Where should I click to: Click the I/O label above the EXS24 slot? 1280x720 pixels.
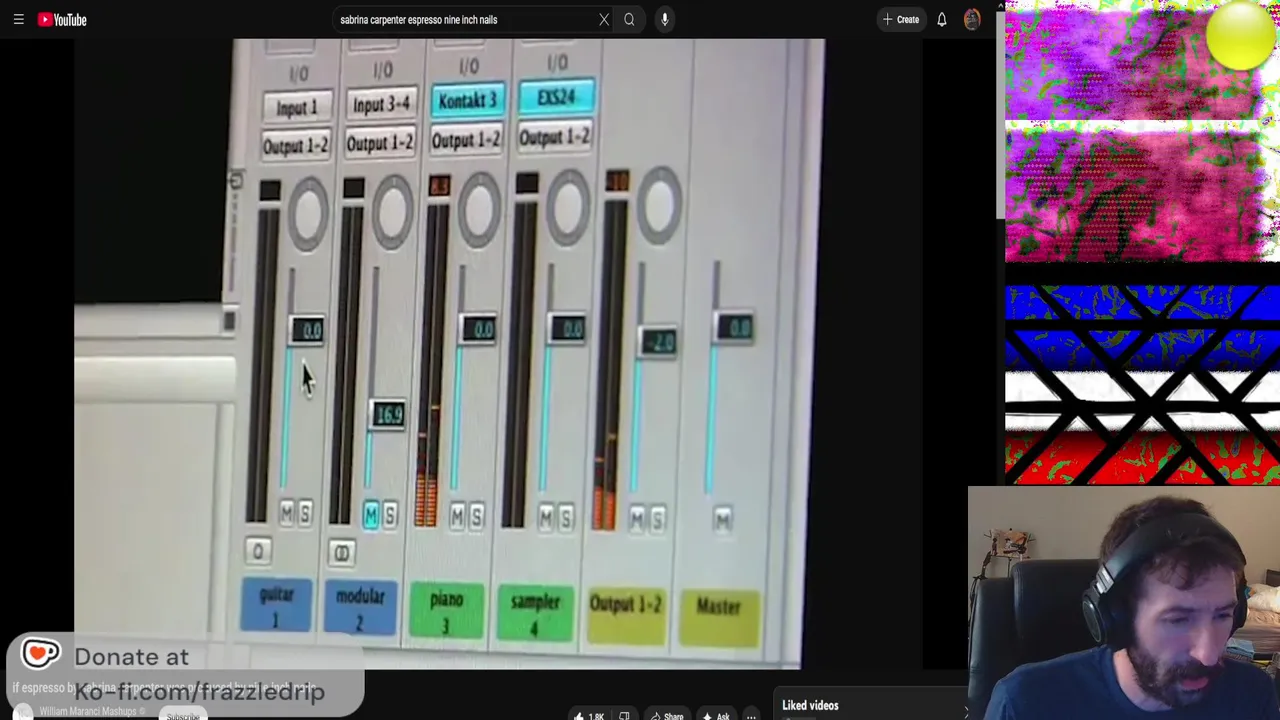pos(557,64)
